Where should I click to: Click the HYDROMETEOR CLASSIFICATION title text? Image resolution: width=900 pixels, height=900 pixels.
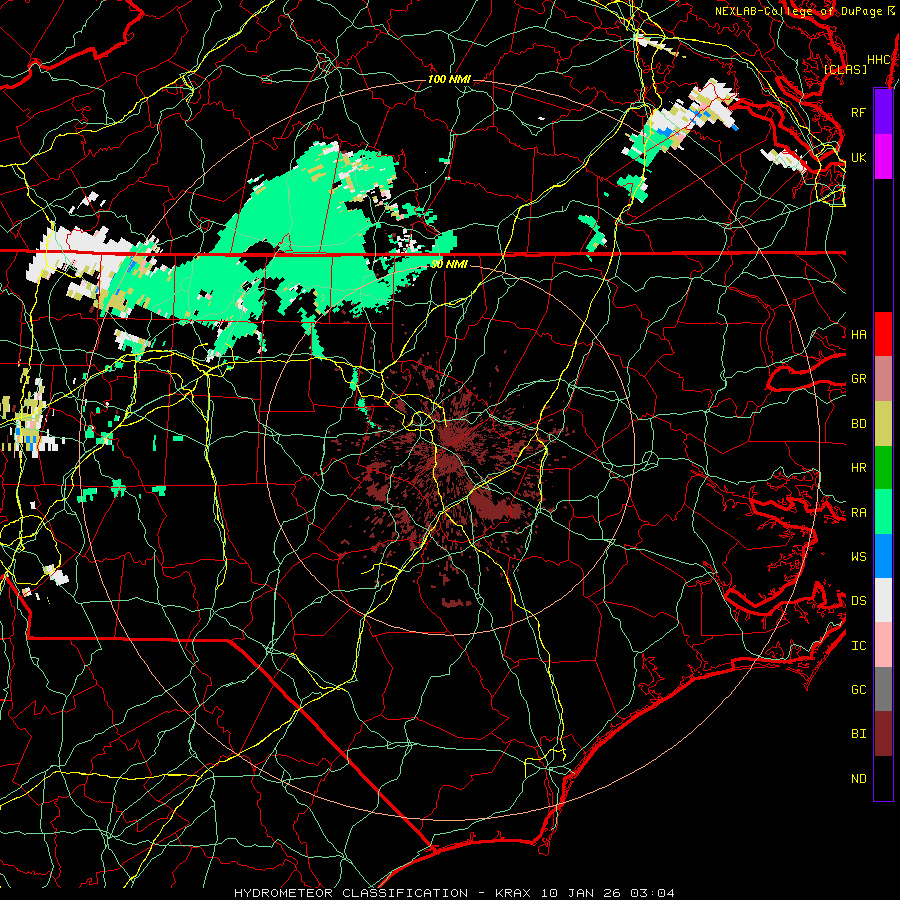coord(351,893)
